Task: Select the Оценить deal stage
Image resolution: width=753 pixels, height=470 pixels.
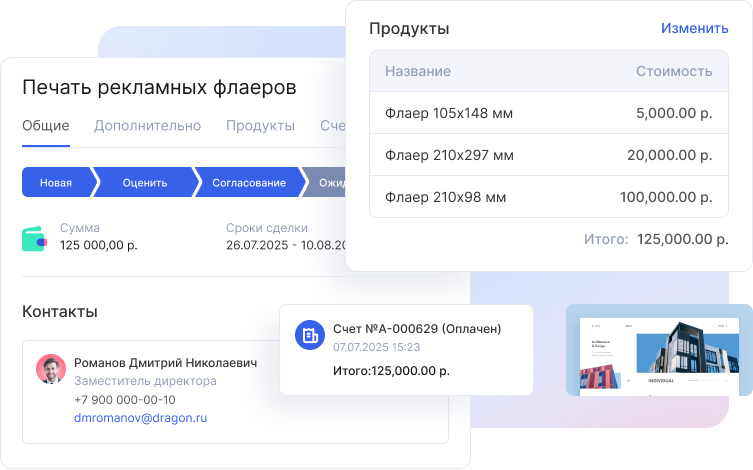Action: [x=144, y=183]
